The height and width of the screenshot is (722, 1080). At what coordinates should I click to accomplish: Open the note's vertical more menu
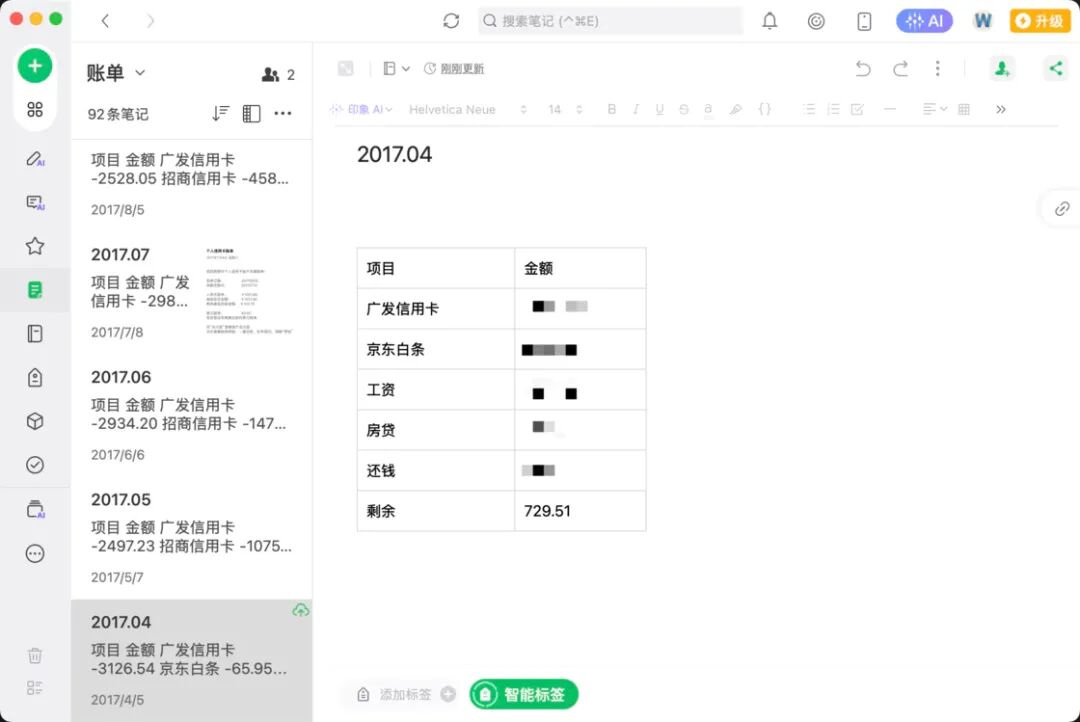point(937,68)
